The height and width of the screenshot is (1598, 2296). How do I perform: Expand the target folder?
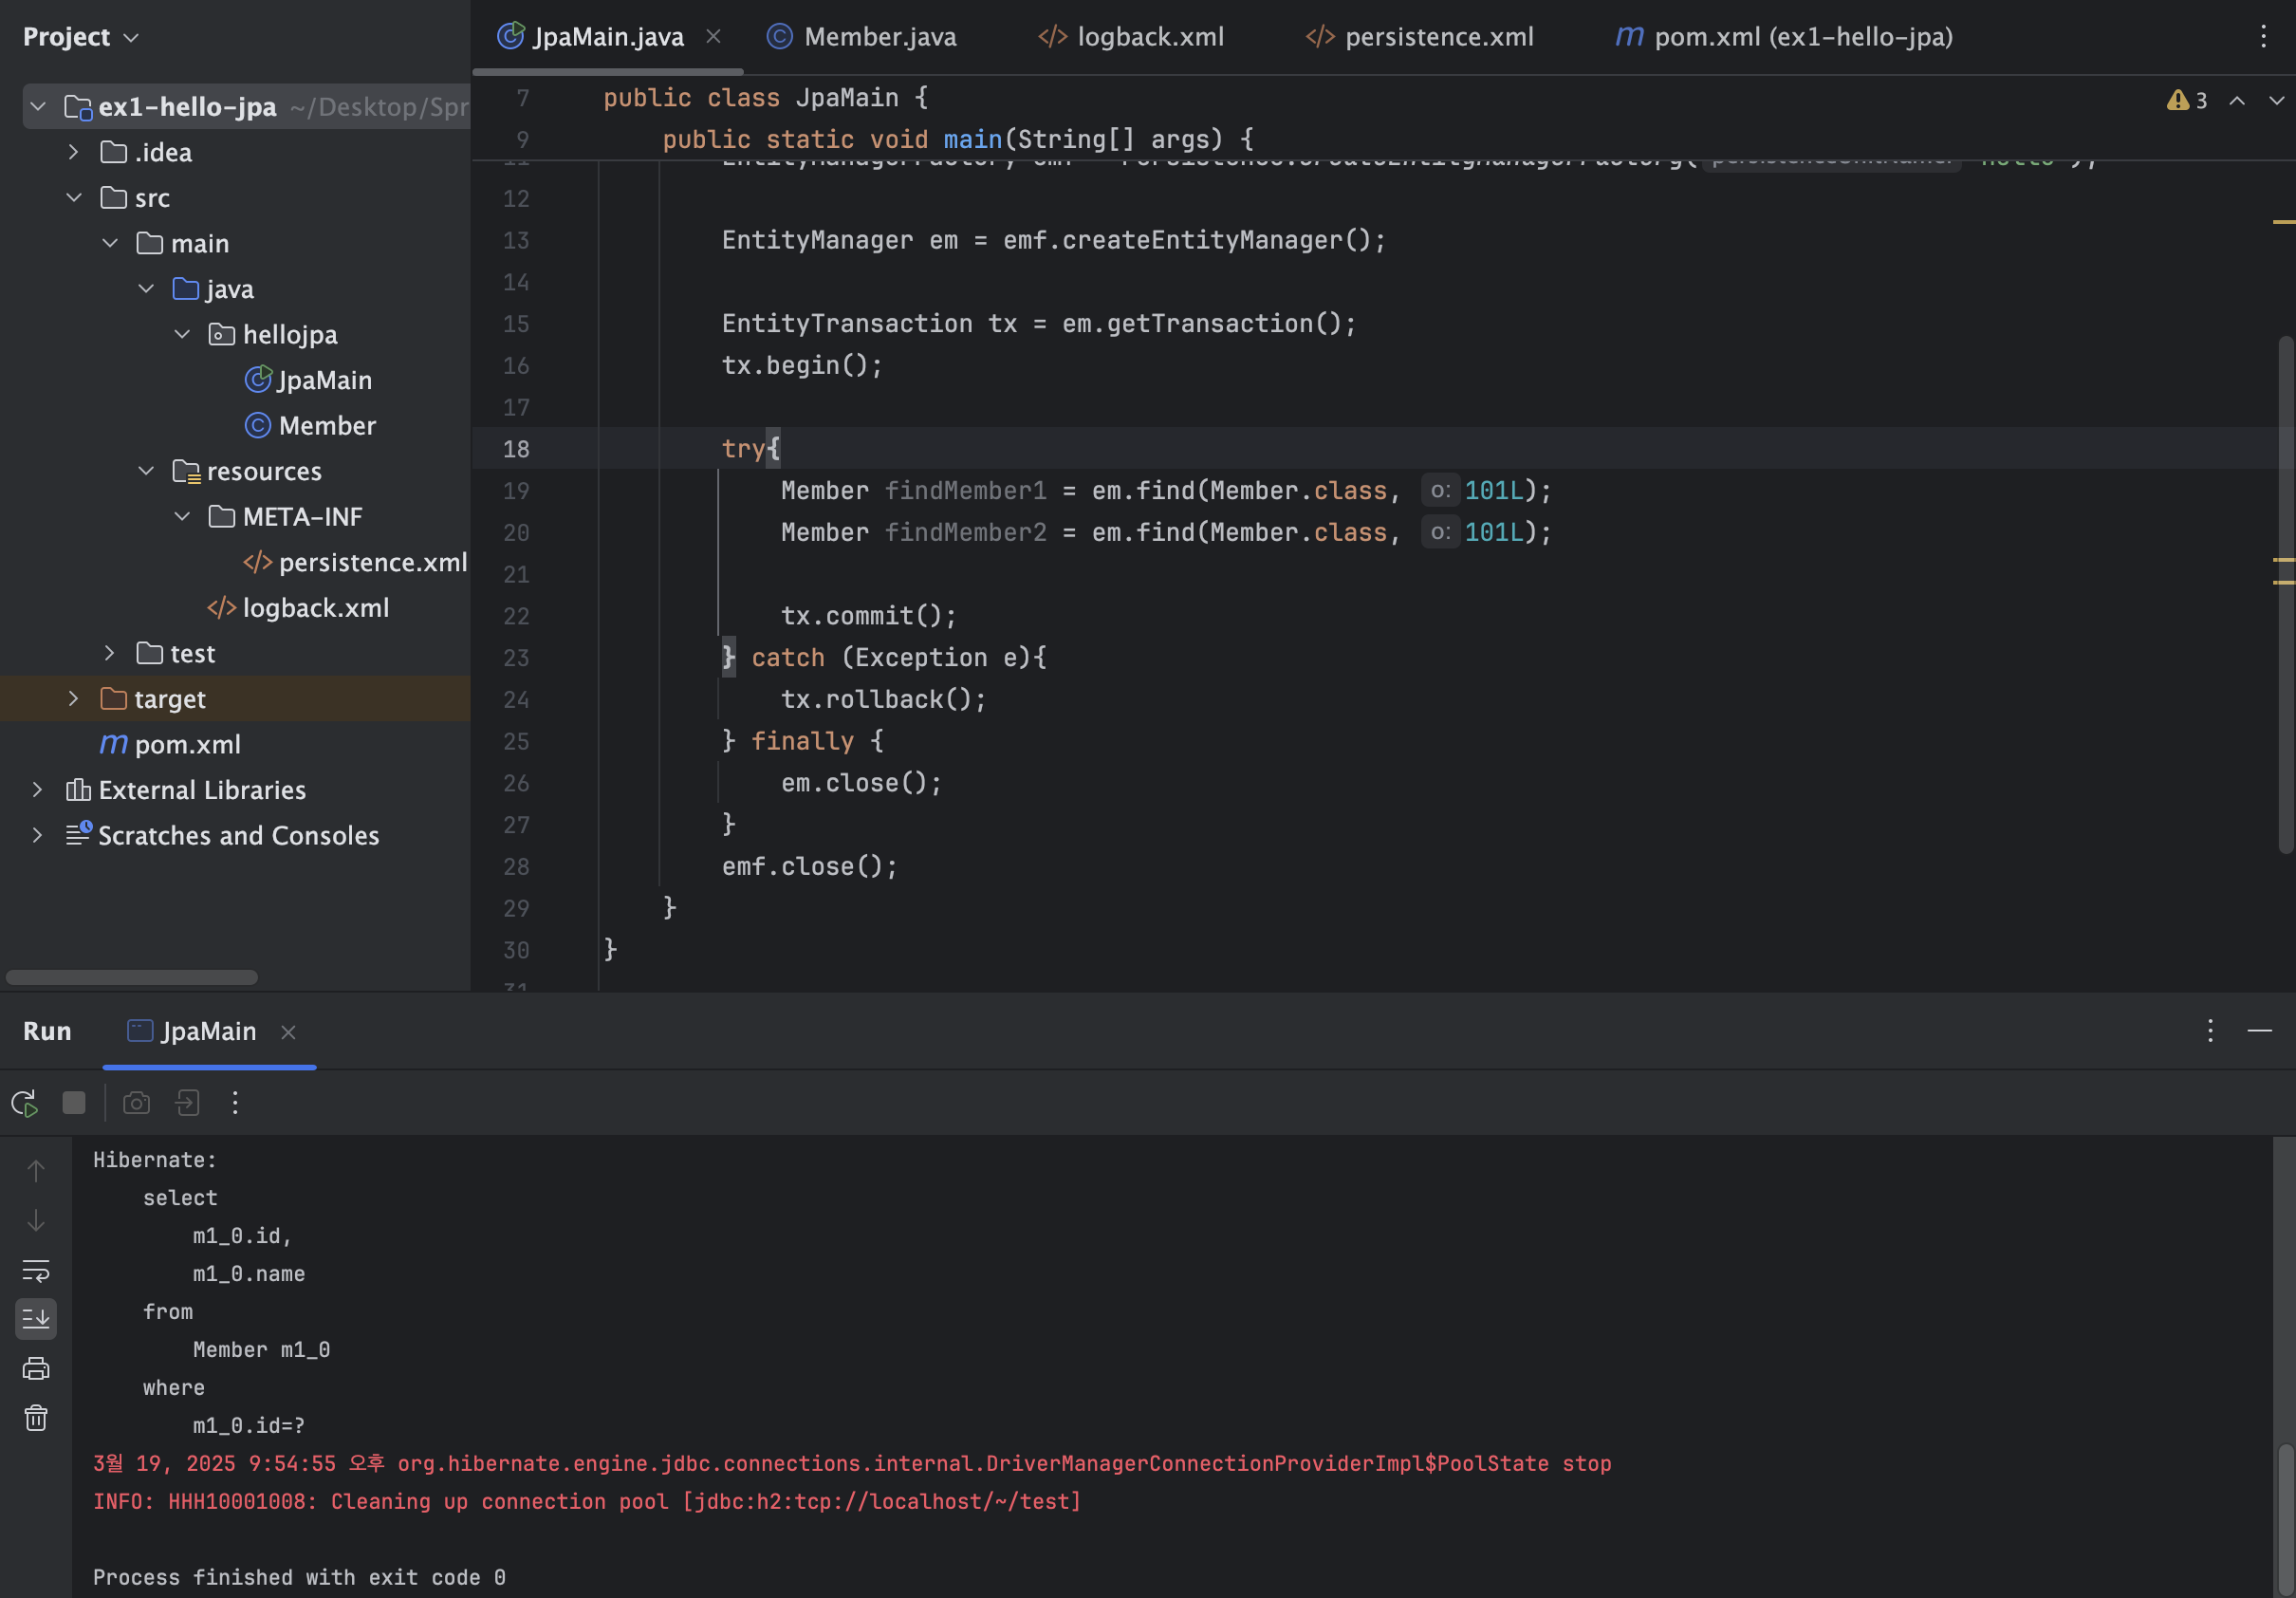pyautogui.click(x=73, y=699)
